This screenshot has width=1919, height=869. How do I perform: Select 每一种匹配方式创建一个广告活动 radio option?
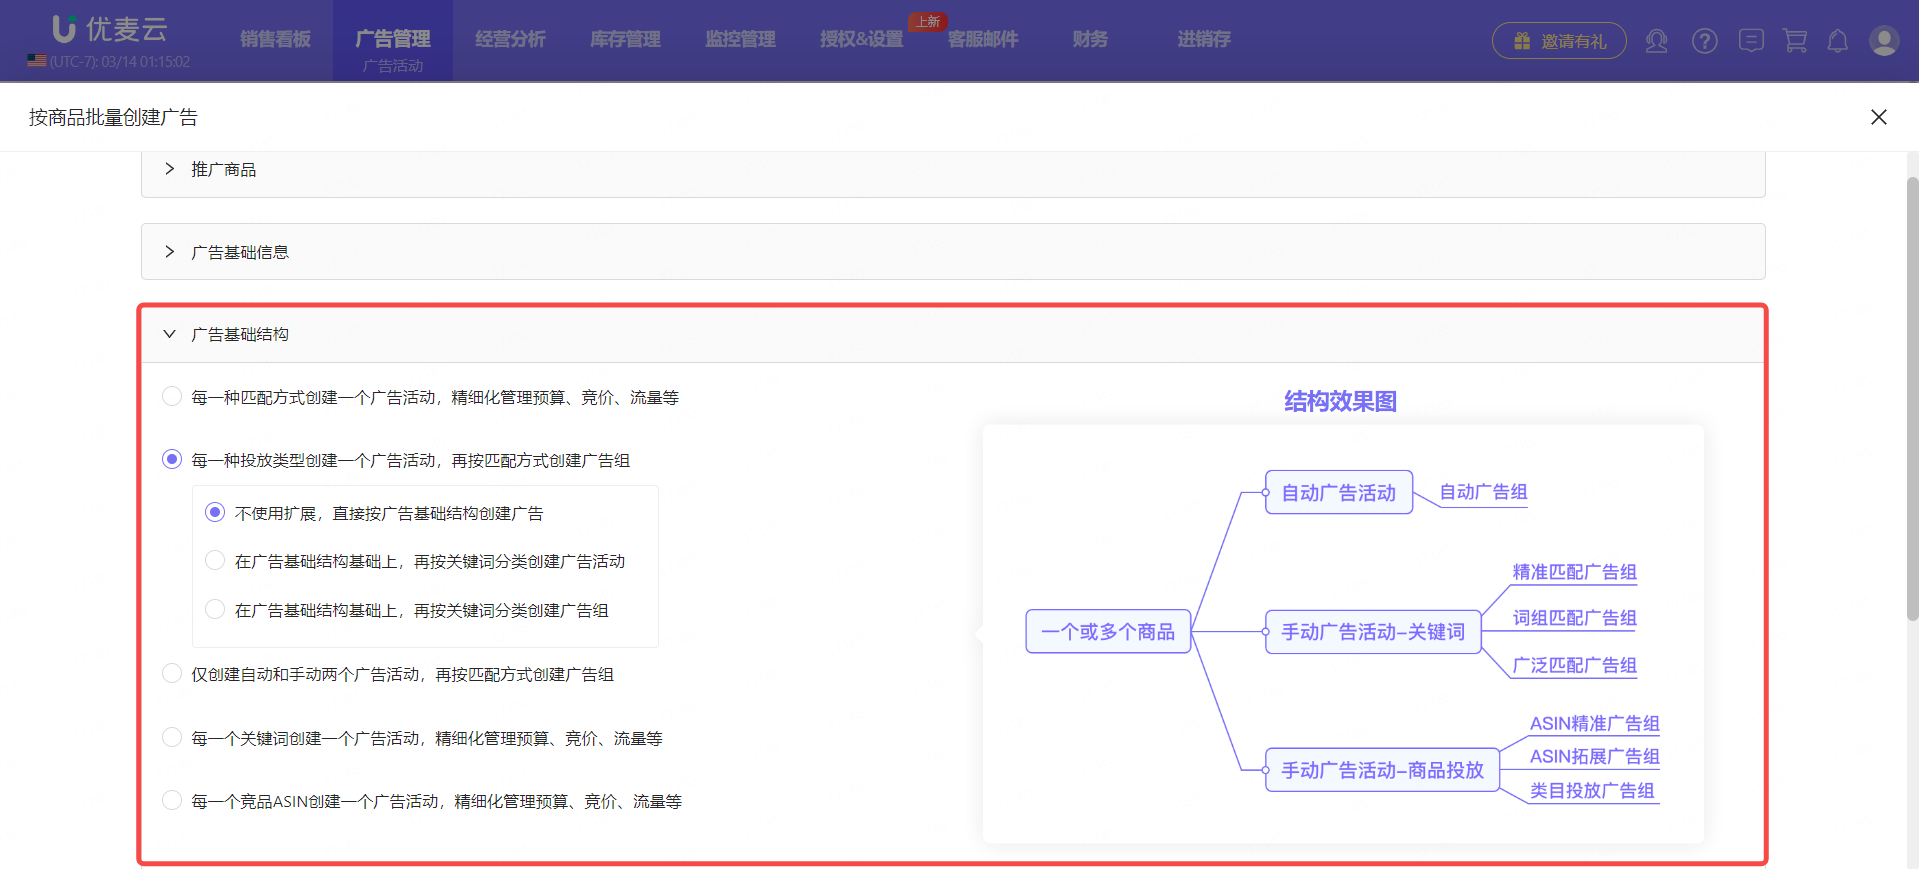(x=172, y=397)
